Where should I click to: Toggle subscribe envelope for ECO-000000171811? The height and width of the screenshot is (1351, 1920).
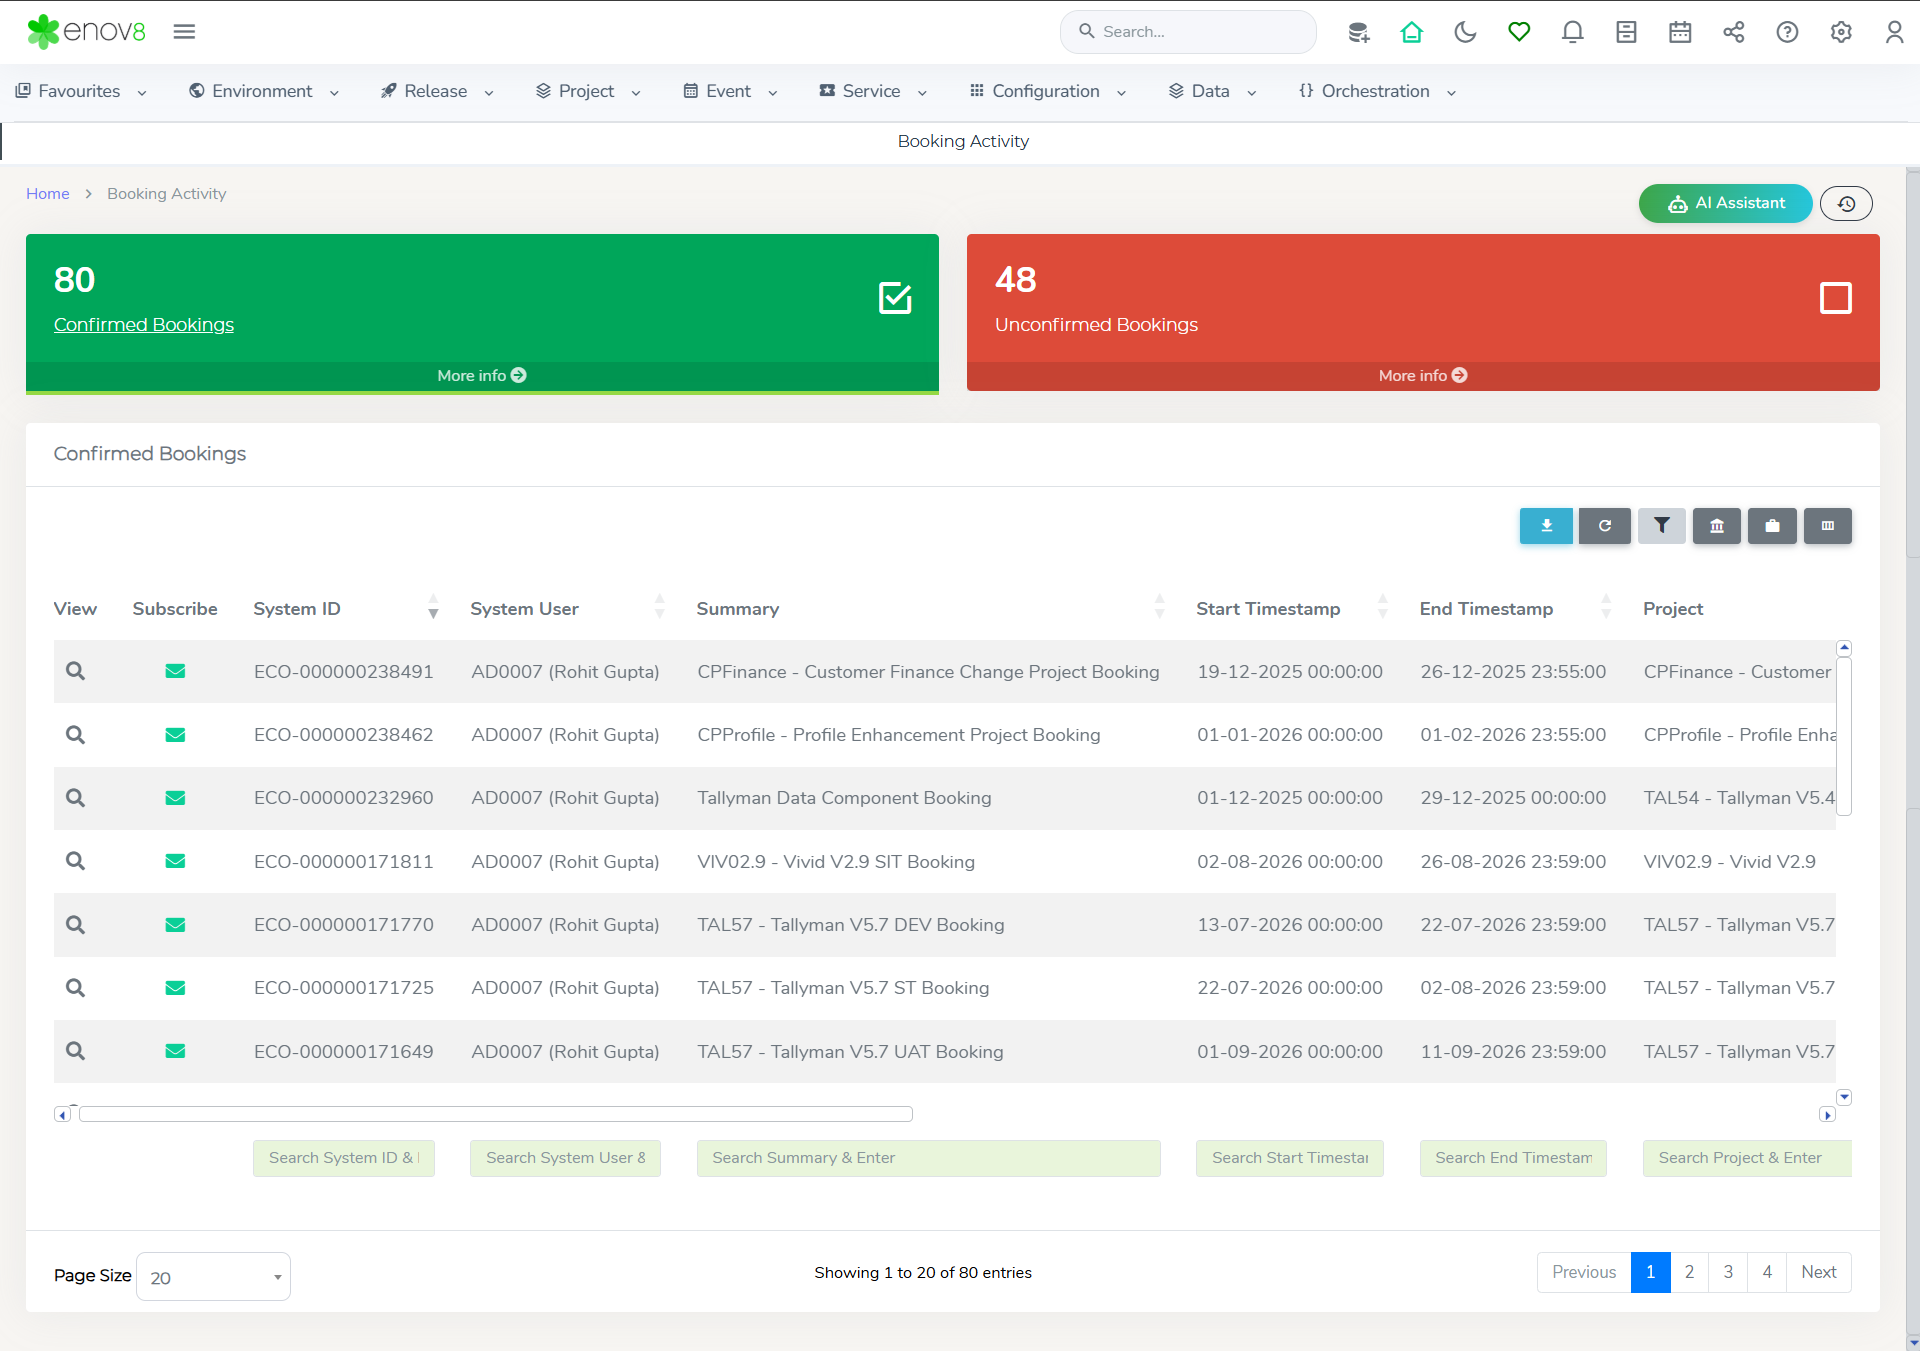tap(175, 861)
